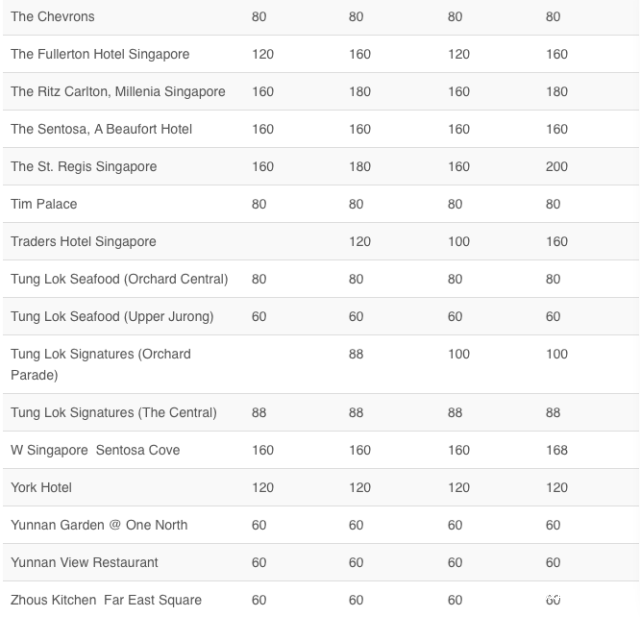Select Zhous Kitchen Far East Square
This screenshot has width=640, height=617.
[105, 600]
